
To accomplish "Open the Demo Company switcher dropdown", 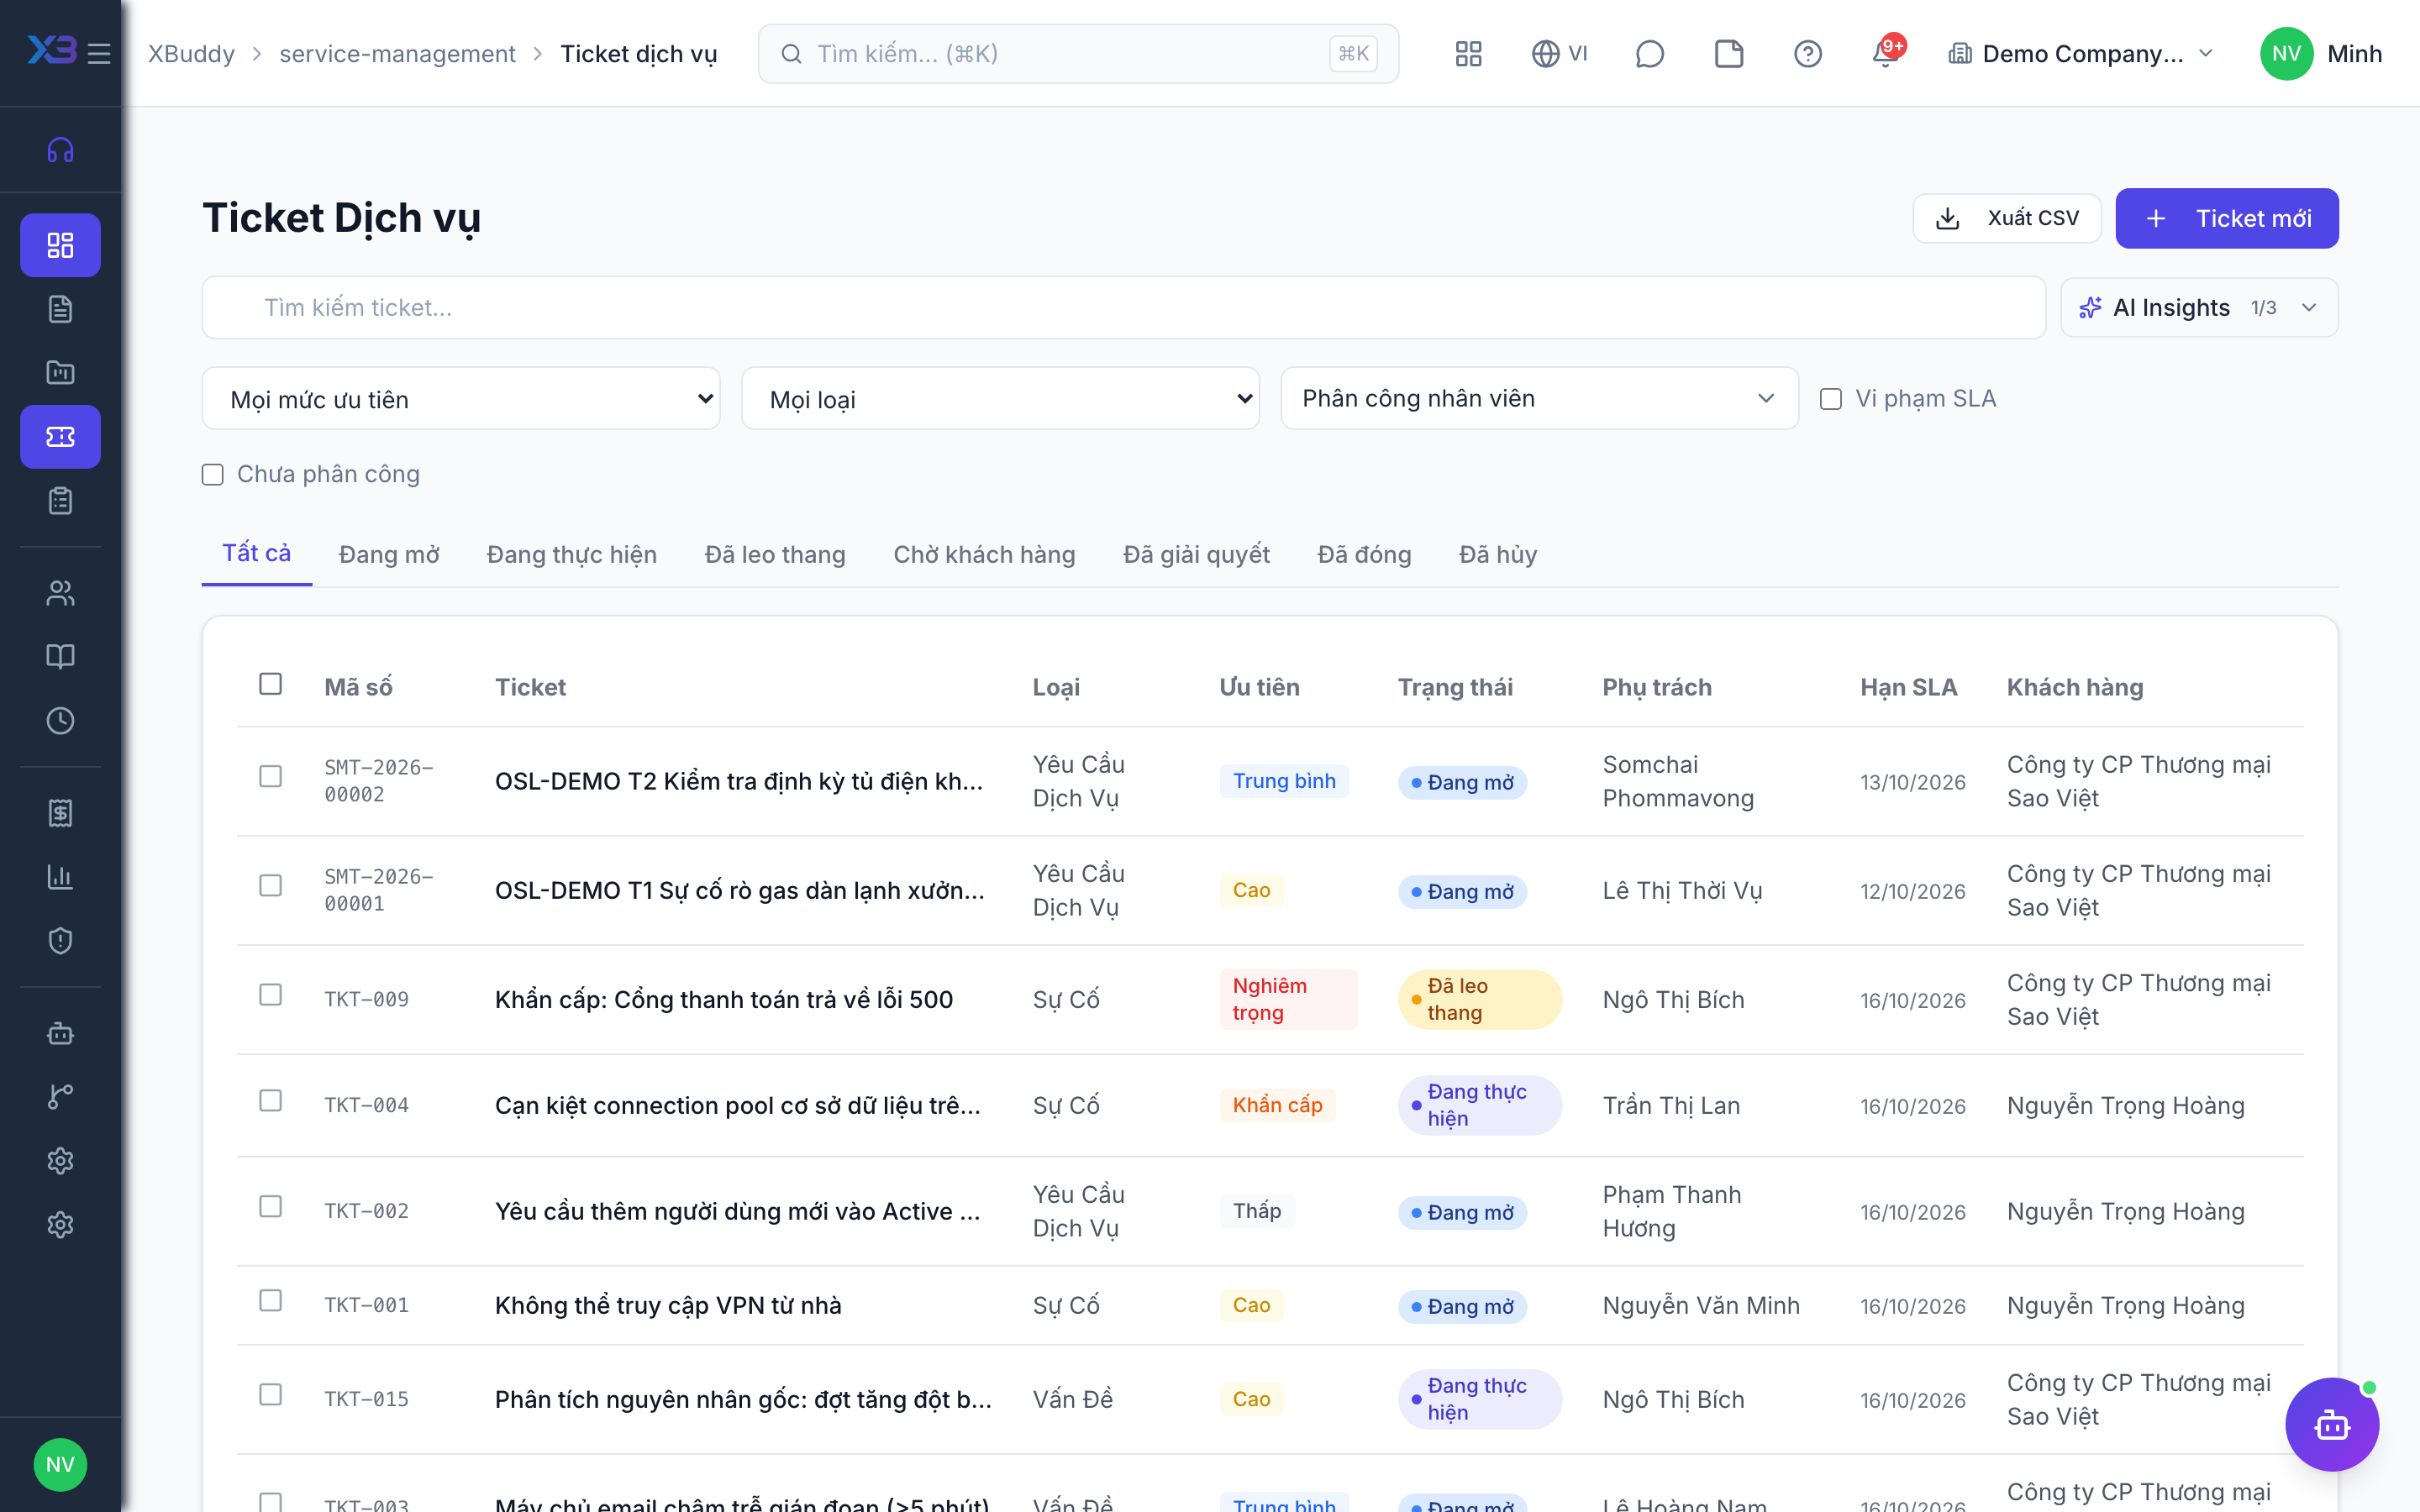I will (2080, 53).
